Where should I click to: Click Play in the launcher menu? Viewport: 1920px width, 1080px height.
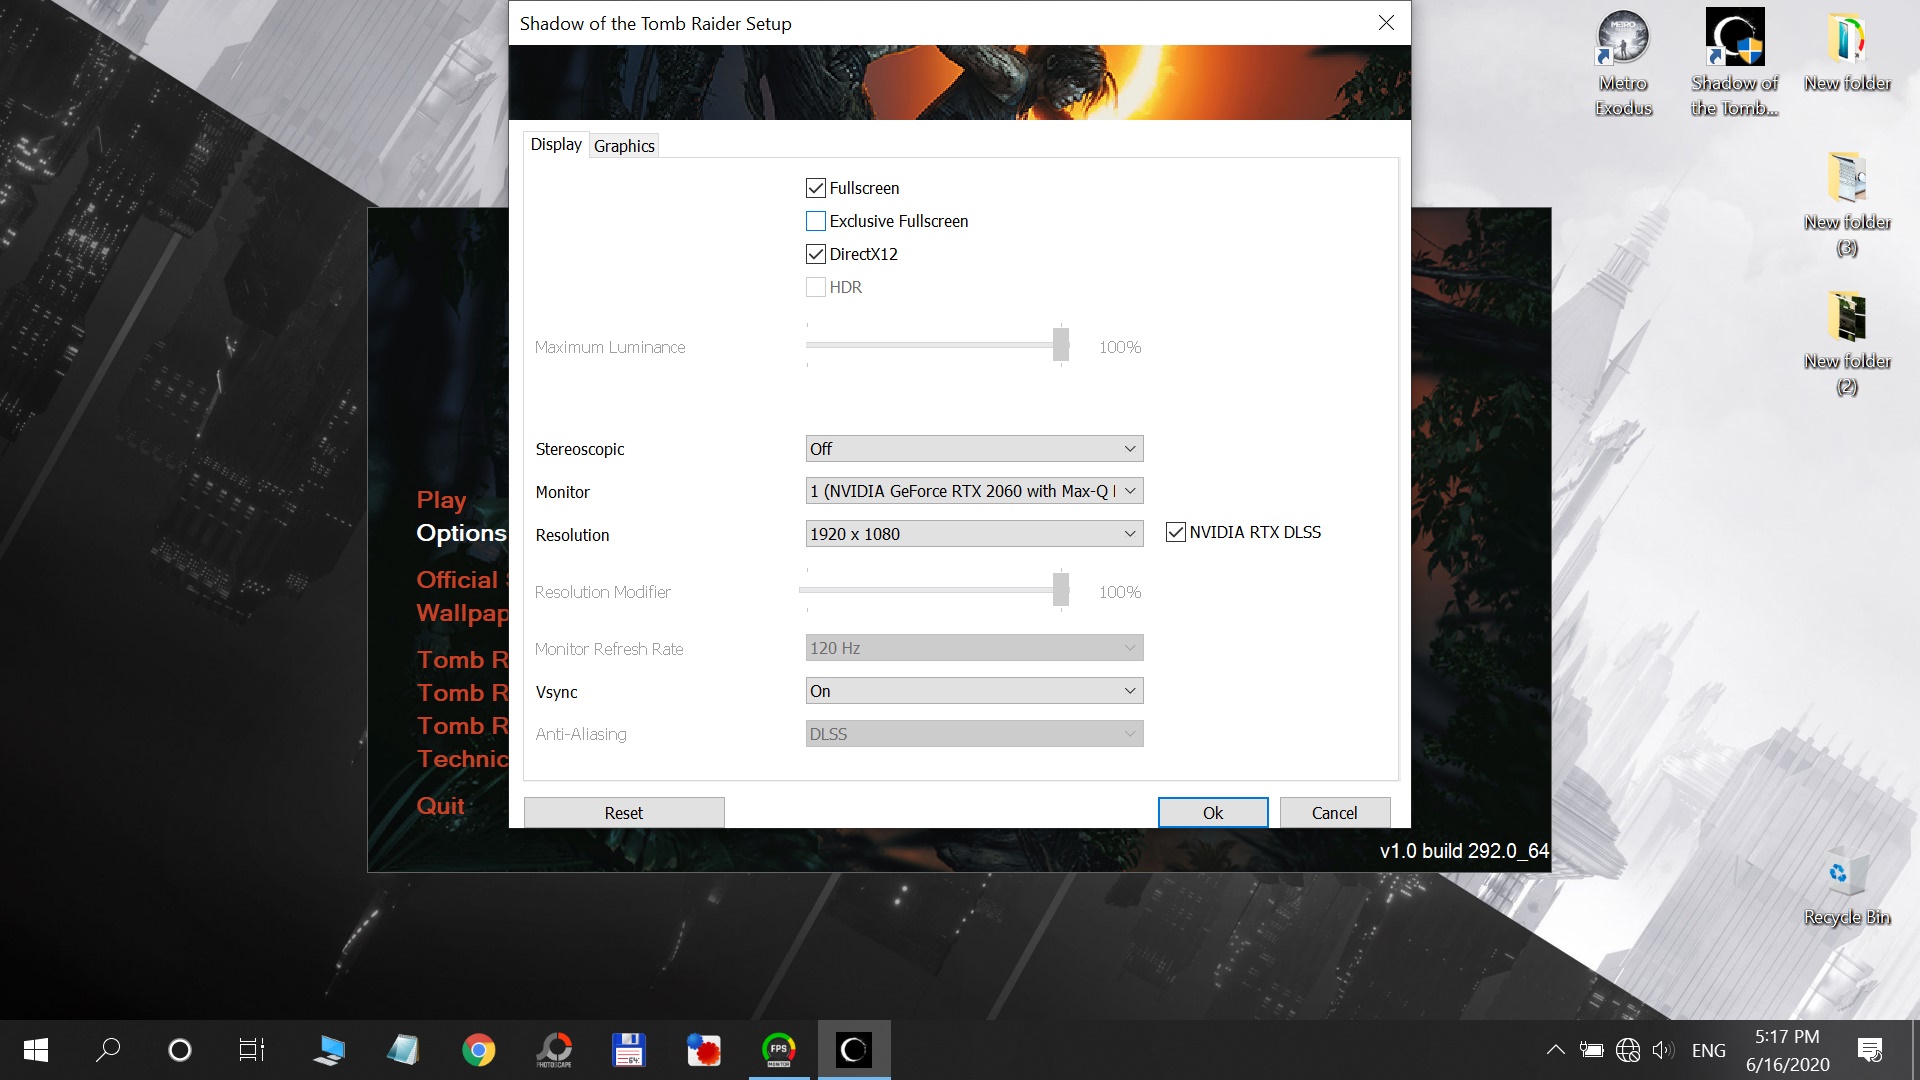pos(441,500)
